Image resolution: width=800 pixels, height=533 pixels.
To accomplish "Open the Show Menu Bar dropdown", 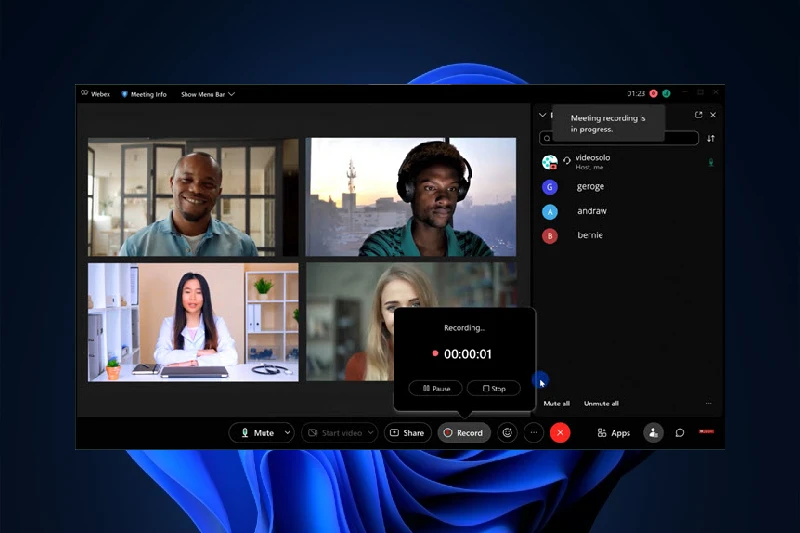I will (x=207, y=94).
